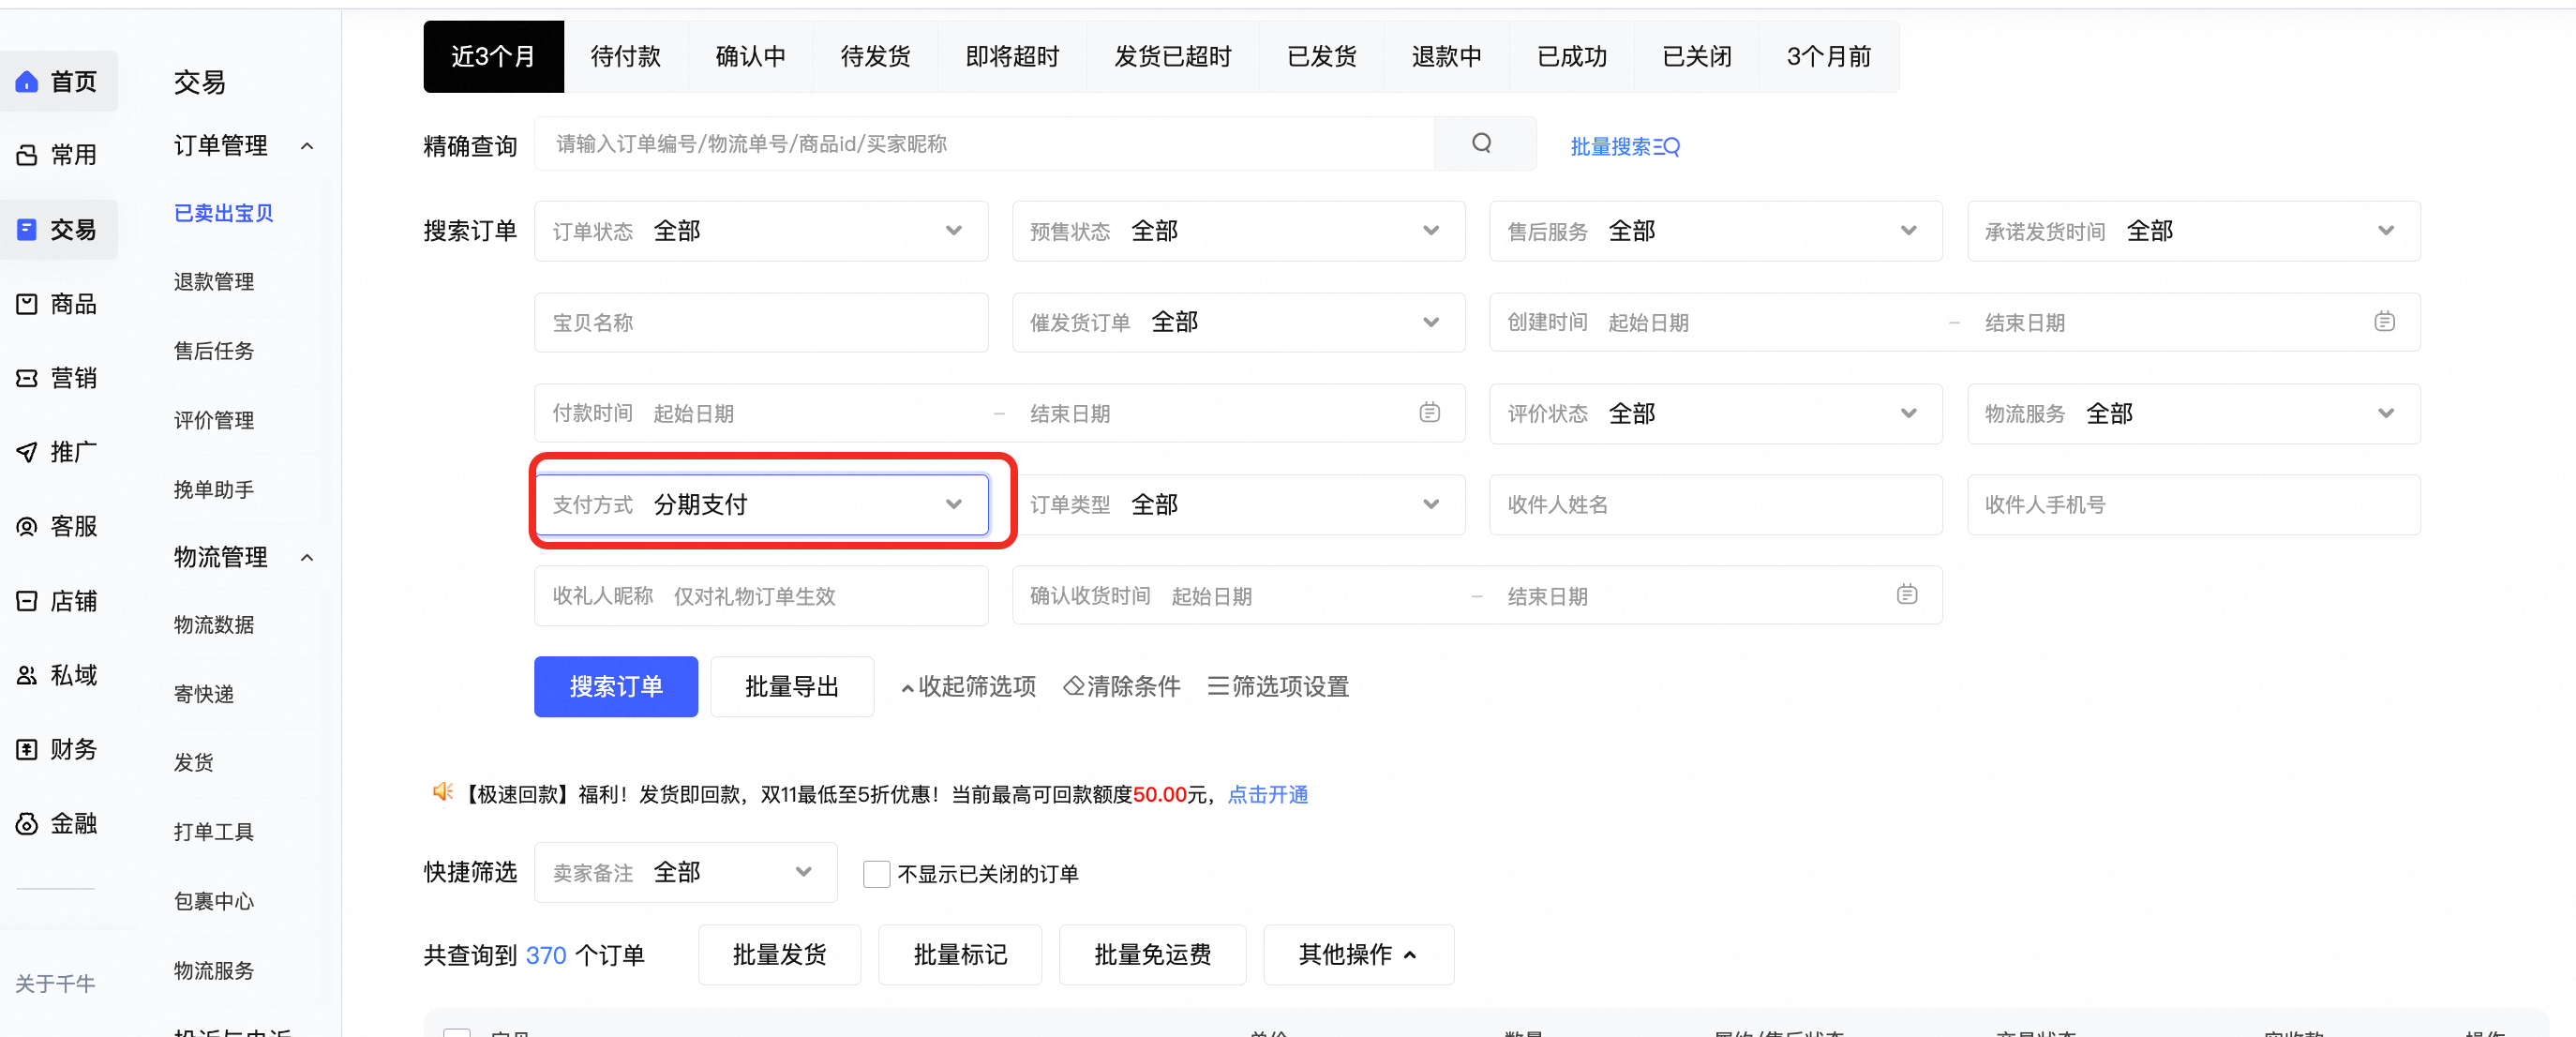Open the 售后服务 dropdown
The height and width of the screenshot is (1037, 2576).
1716,231
